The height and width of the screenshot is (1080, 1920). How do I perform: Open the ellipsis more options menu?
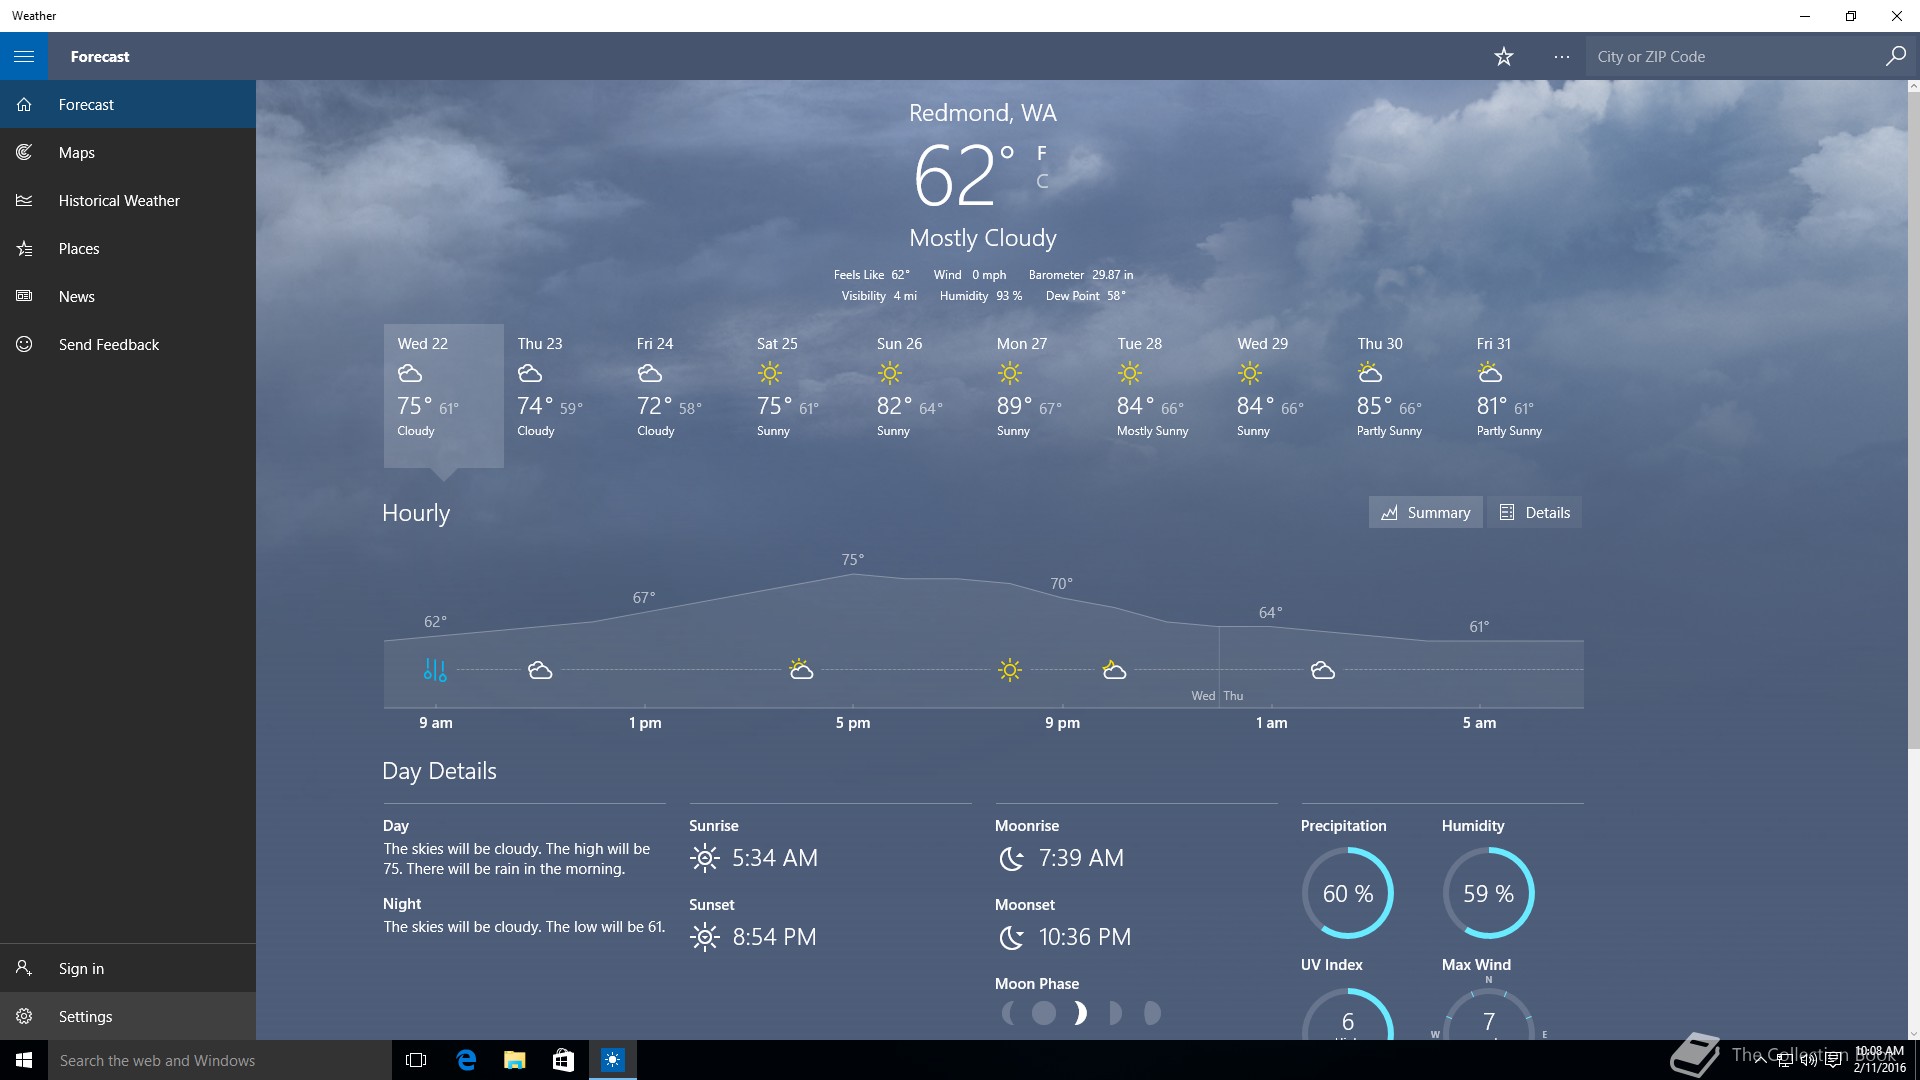click(1561, 57)
